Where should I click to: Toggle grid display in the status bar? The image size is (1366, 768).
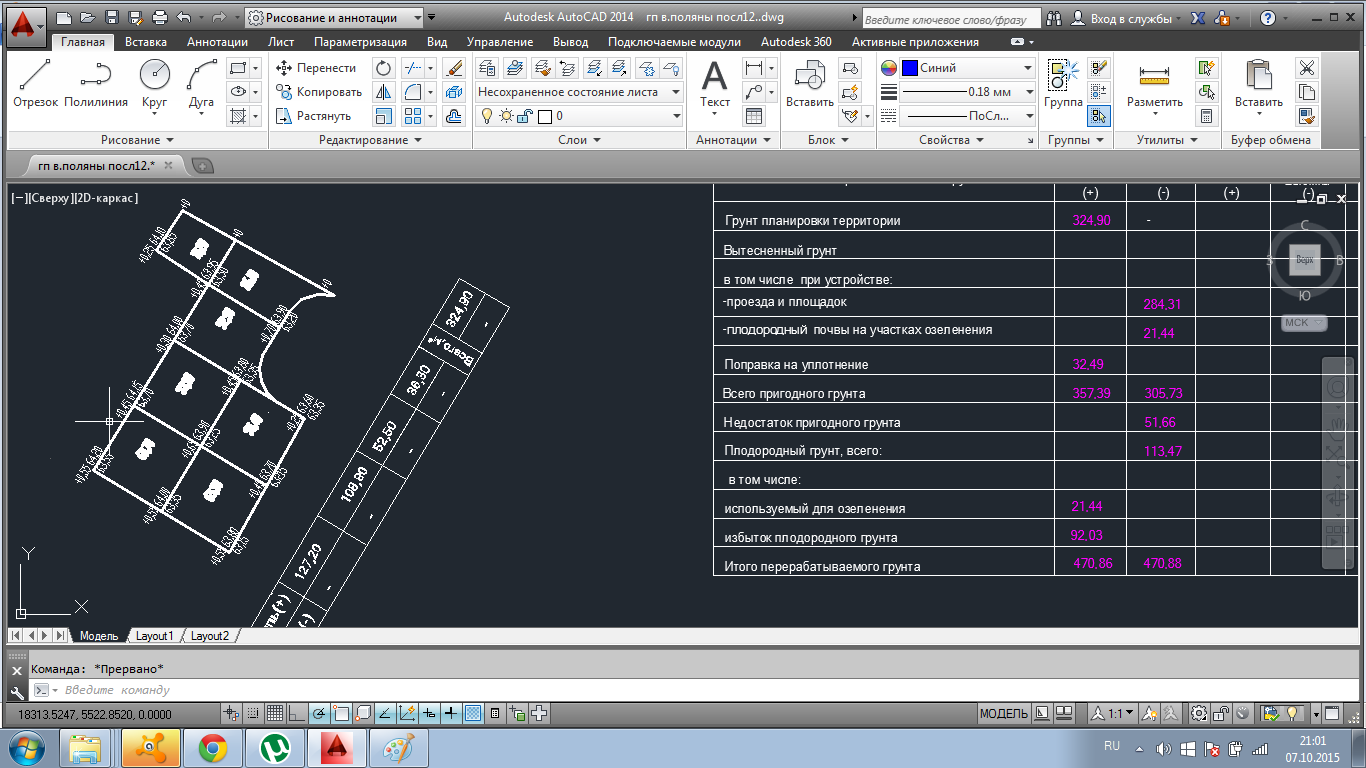[275, 713]
